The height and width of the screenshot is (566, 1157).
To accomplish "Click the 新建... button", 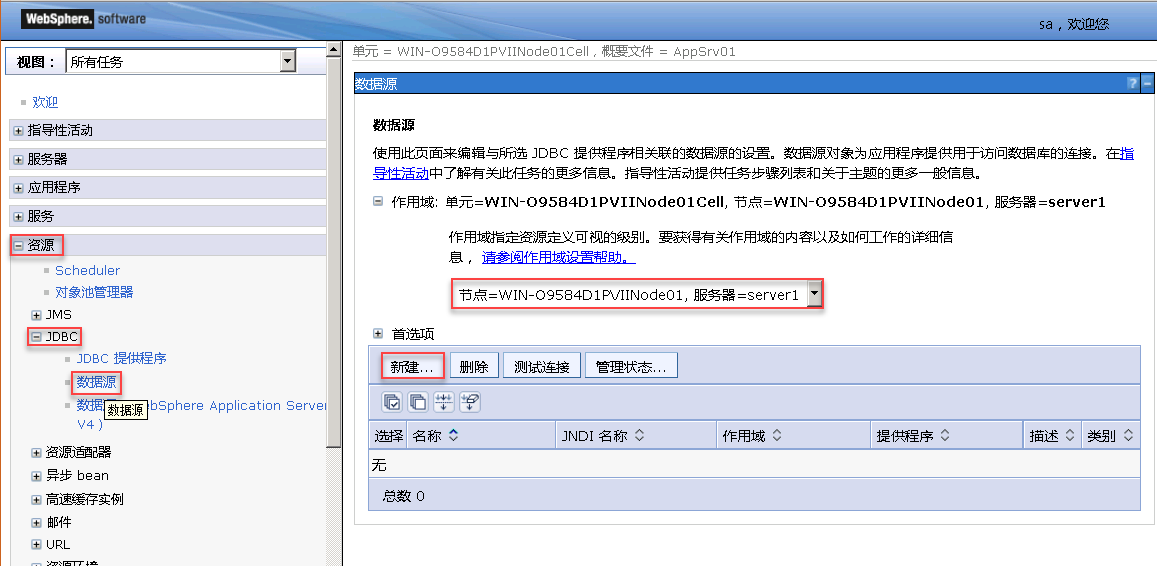I will pyautogui.click(x=413, y=367).
